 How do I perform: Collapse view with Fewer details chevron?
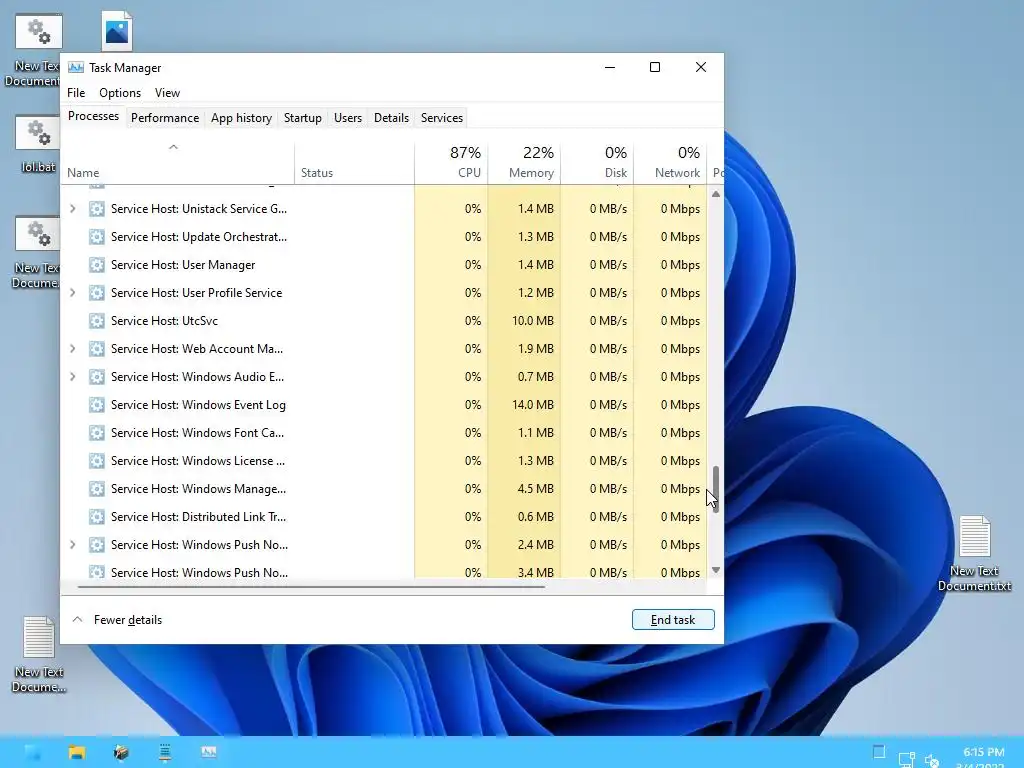pos(77,620)
